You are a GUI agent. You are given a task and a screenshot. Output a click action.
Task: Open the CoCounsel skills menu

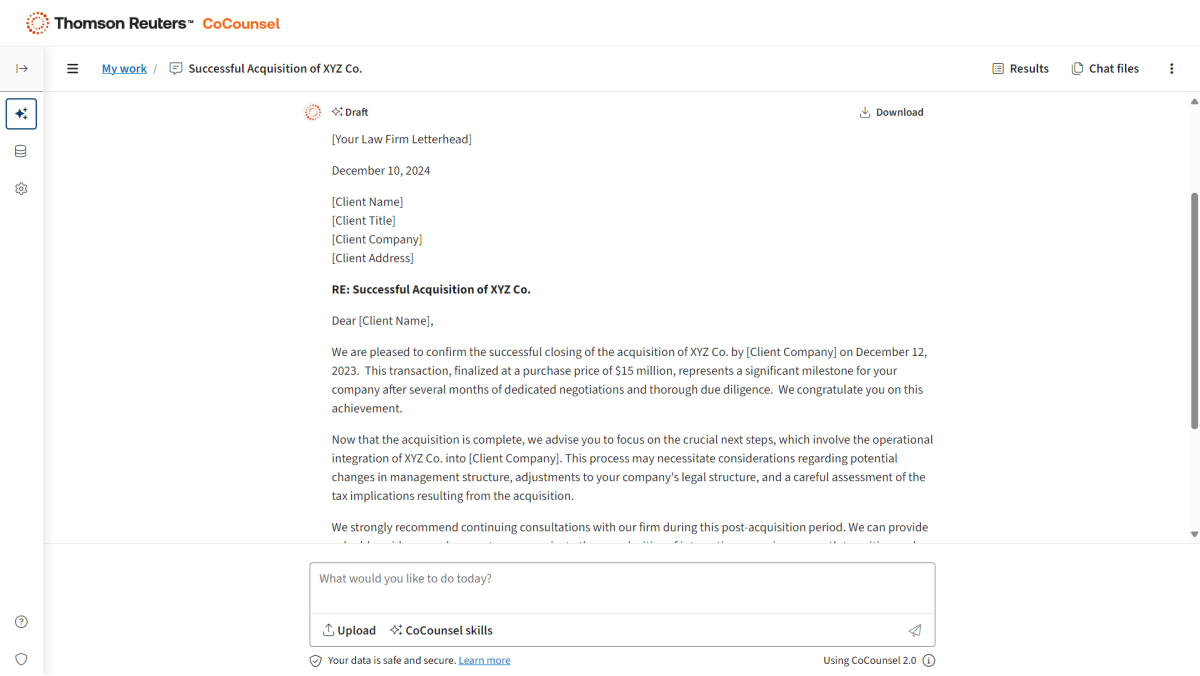441,630
